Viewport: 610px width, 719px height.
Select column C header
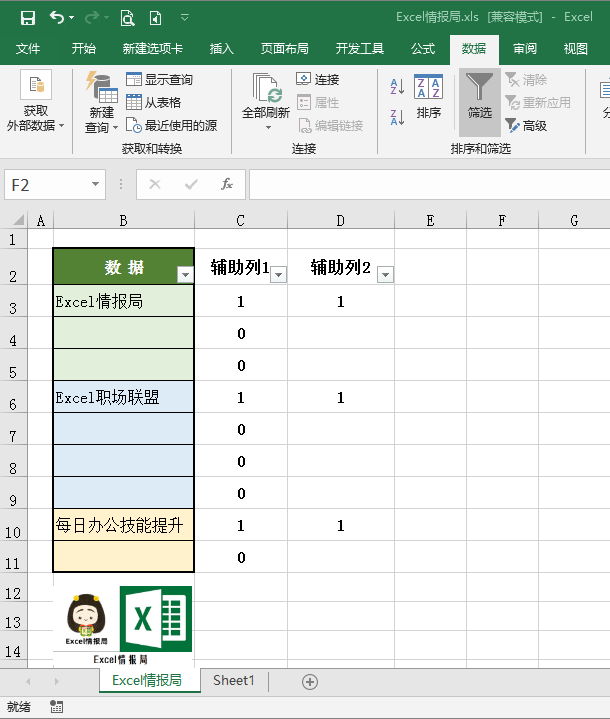[x=241, y=221]
